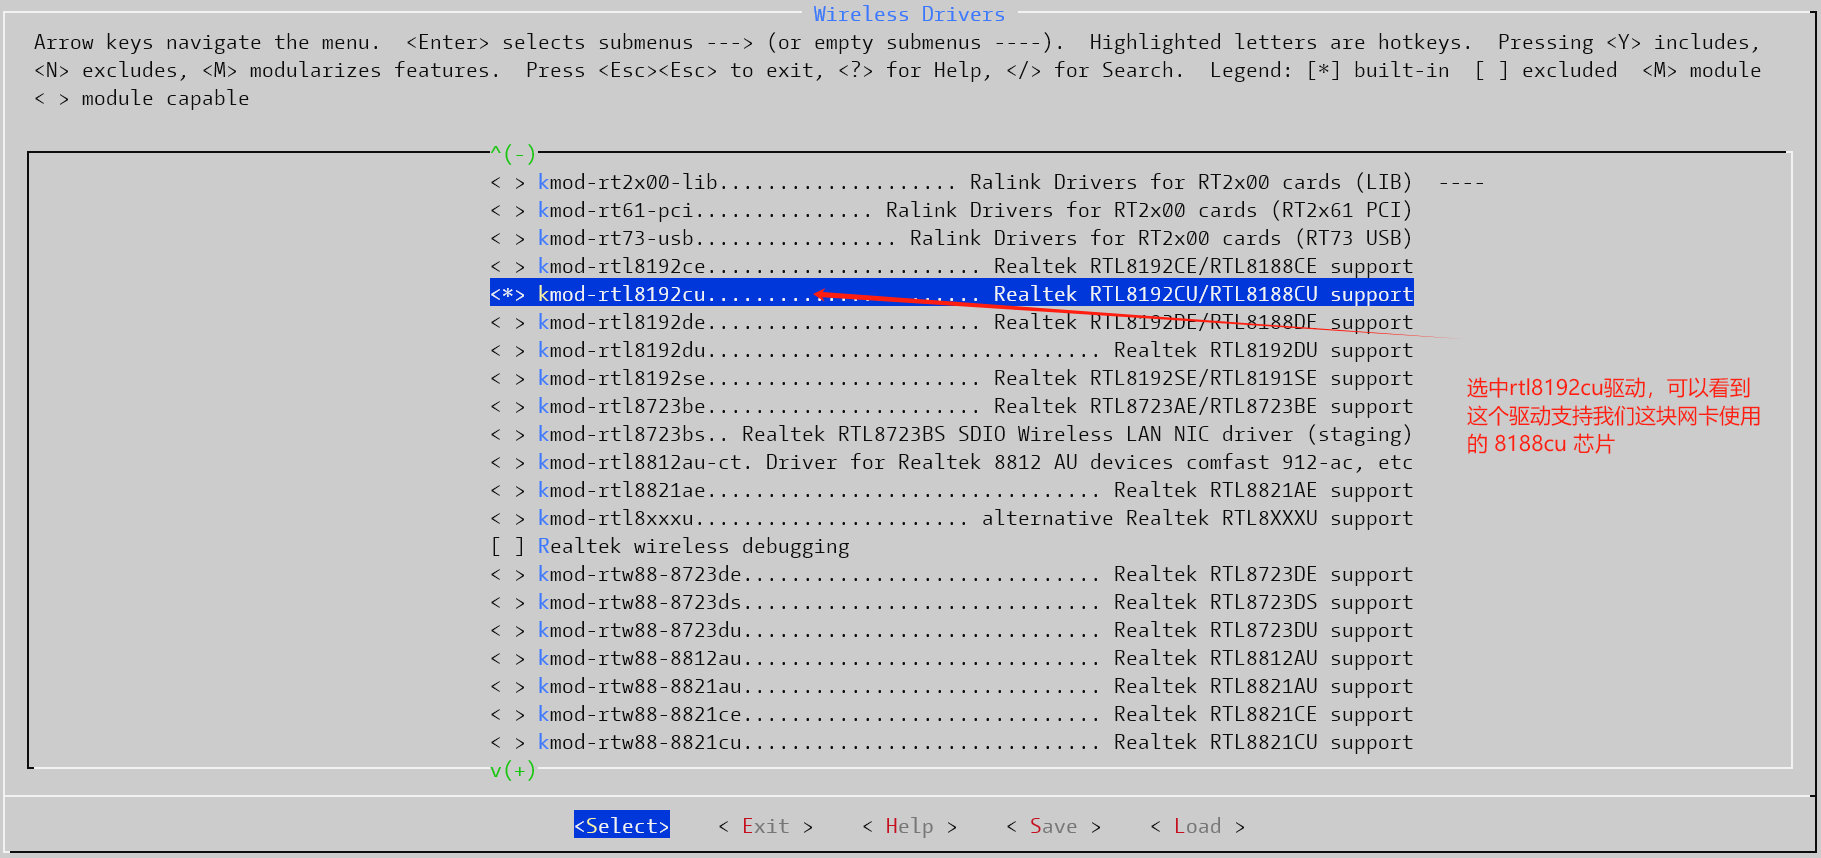Select kmod-rtw88-8821ce entry
The height and width of the screenshot is (858, 1821).
coord(951,714)
